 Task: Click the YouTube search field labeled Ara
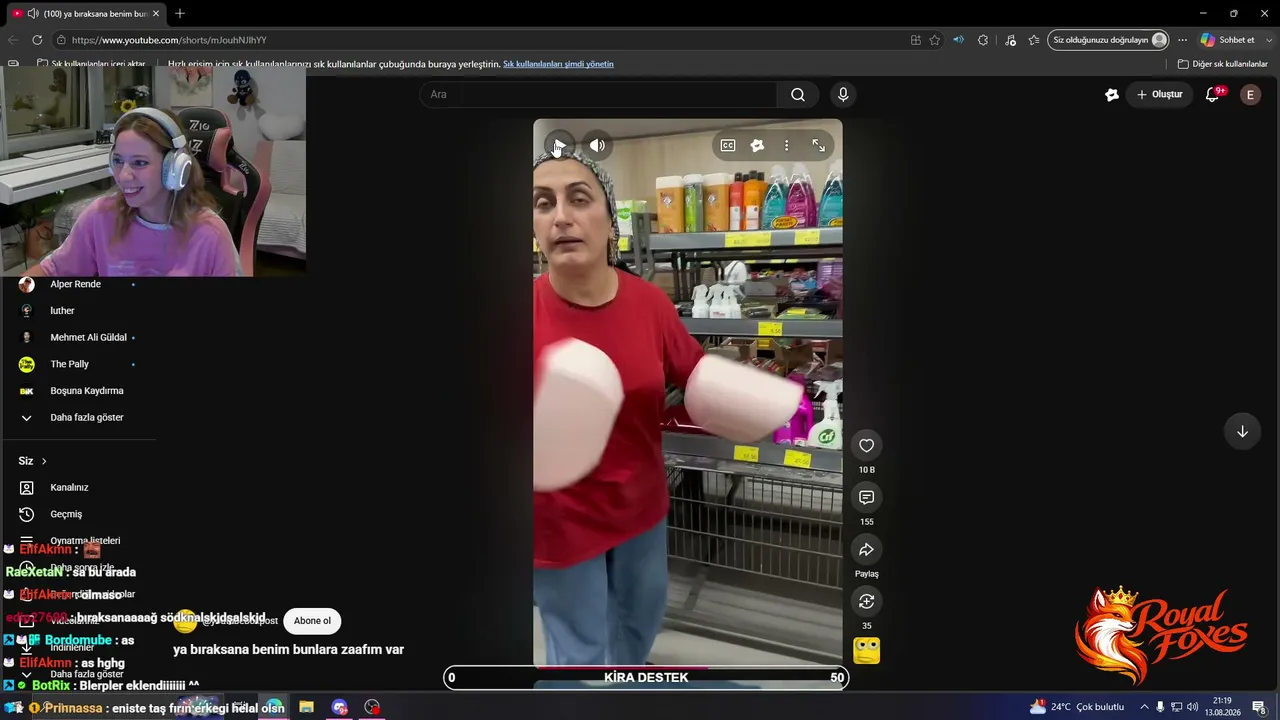tap(598, 95)
